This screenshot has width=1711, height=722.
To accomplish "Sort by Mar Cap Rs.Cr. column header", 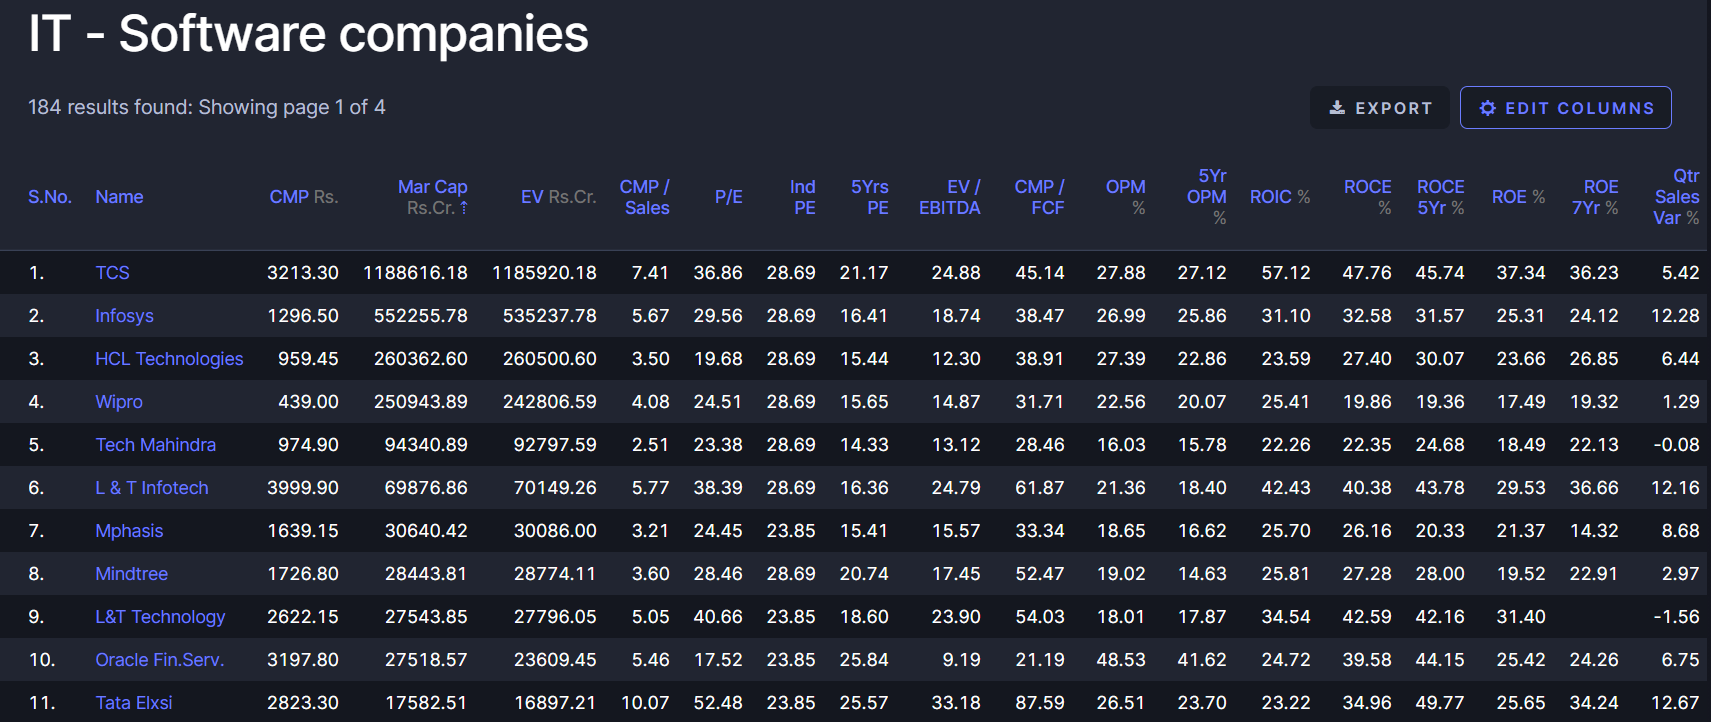I will (x=433, y=197).
